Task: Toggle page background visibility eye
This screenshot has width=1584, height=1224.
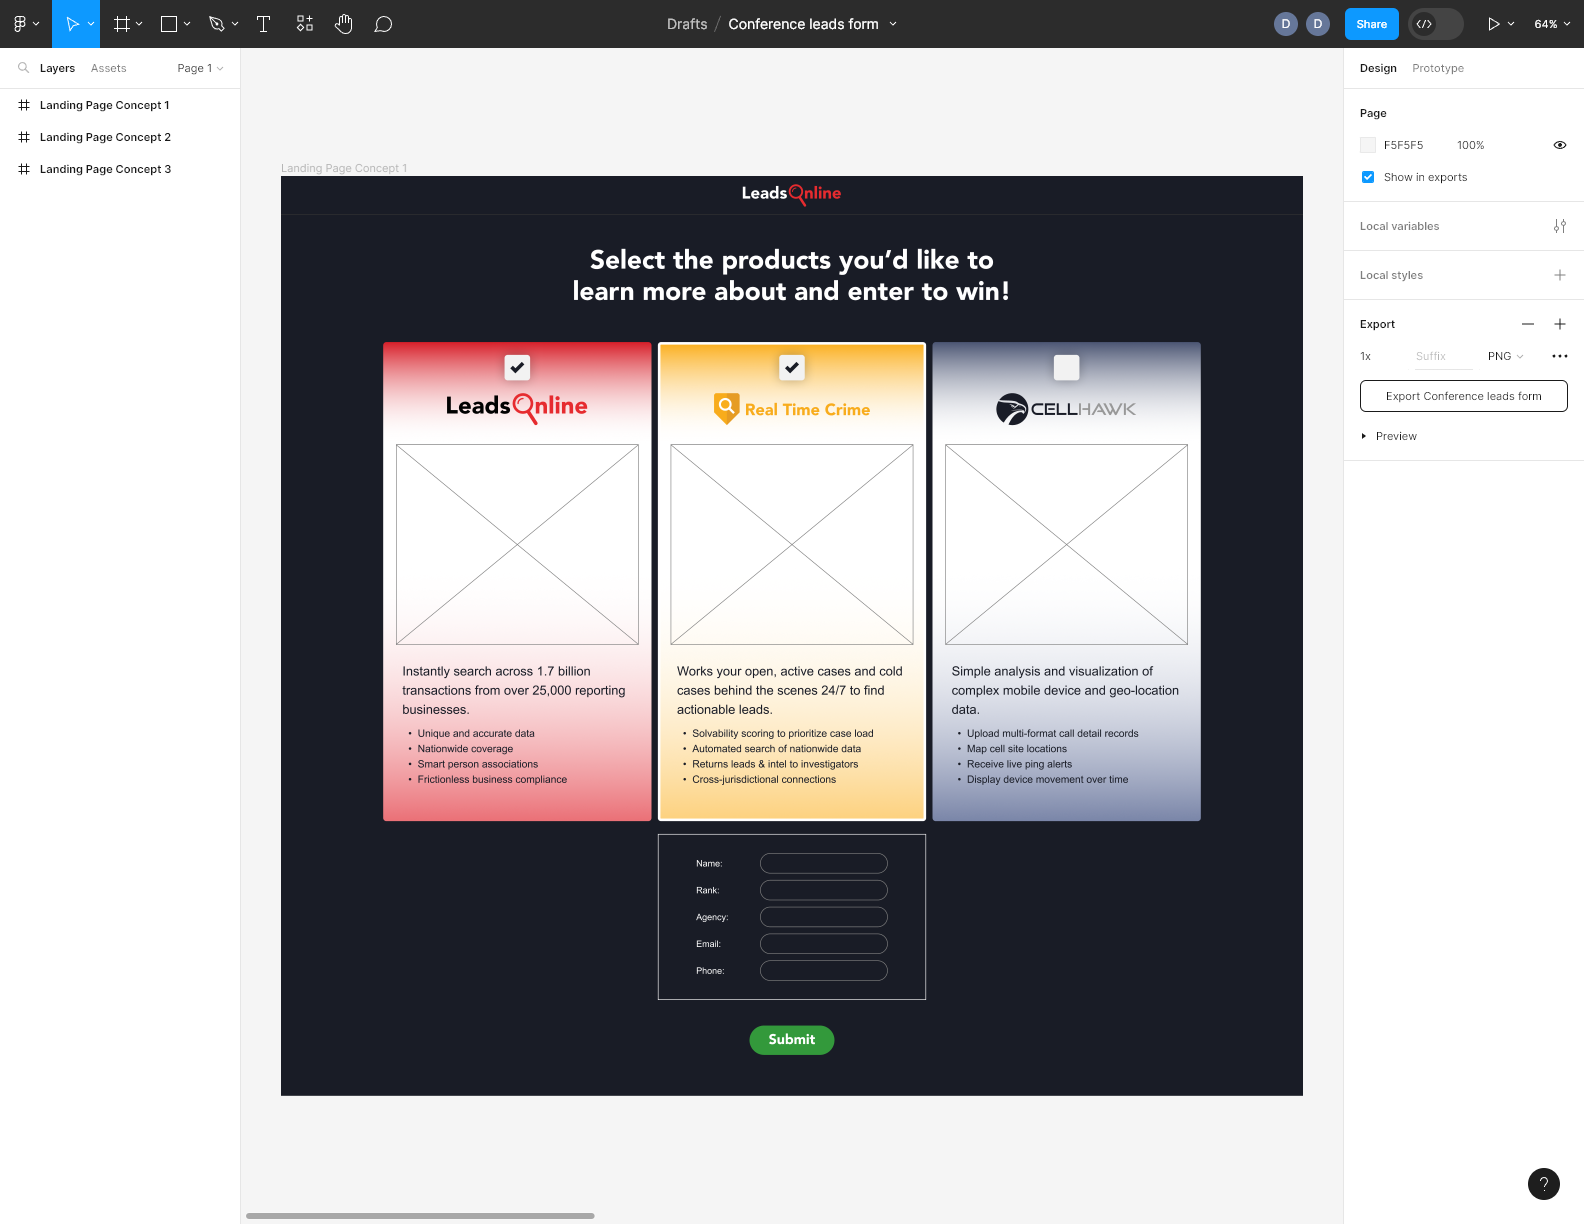Action: (x=1560, y=145)
